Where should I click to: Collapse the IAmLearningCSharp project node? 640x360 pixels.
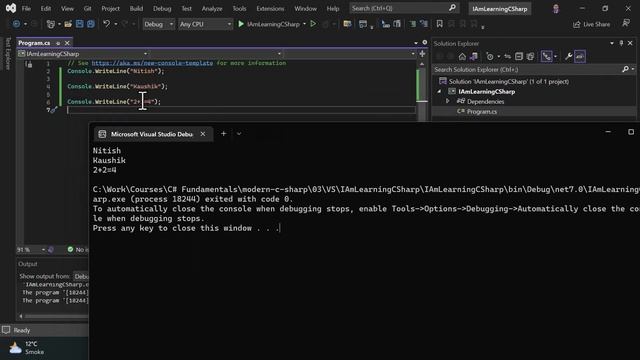(440, 91)
